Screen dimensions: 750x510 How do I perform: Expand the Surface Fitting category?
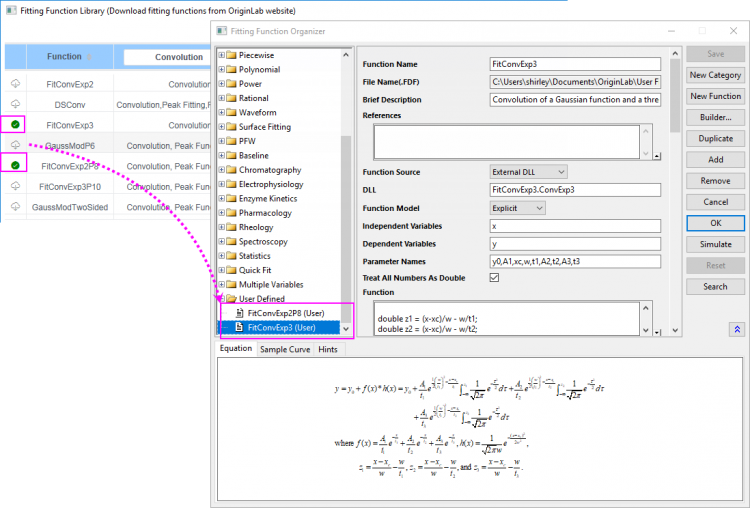221,127
